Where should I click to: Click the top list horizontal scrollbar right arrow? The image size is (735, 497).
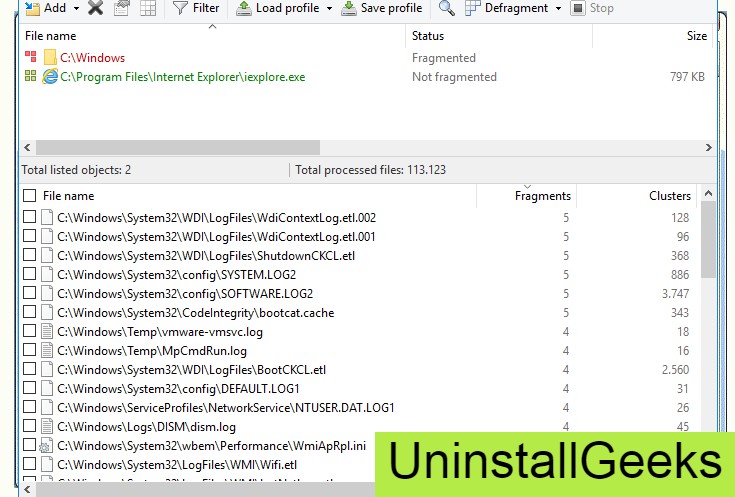click(709, 147)
